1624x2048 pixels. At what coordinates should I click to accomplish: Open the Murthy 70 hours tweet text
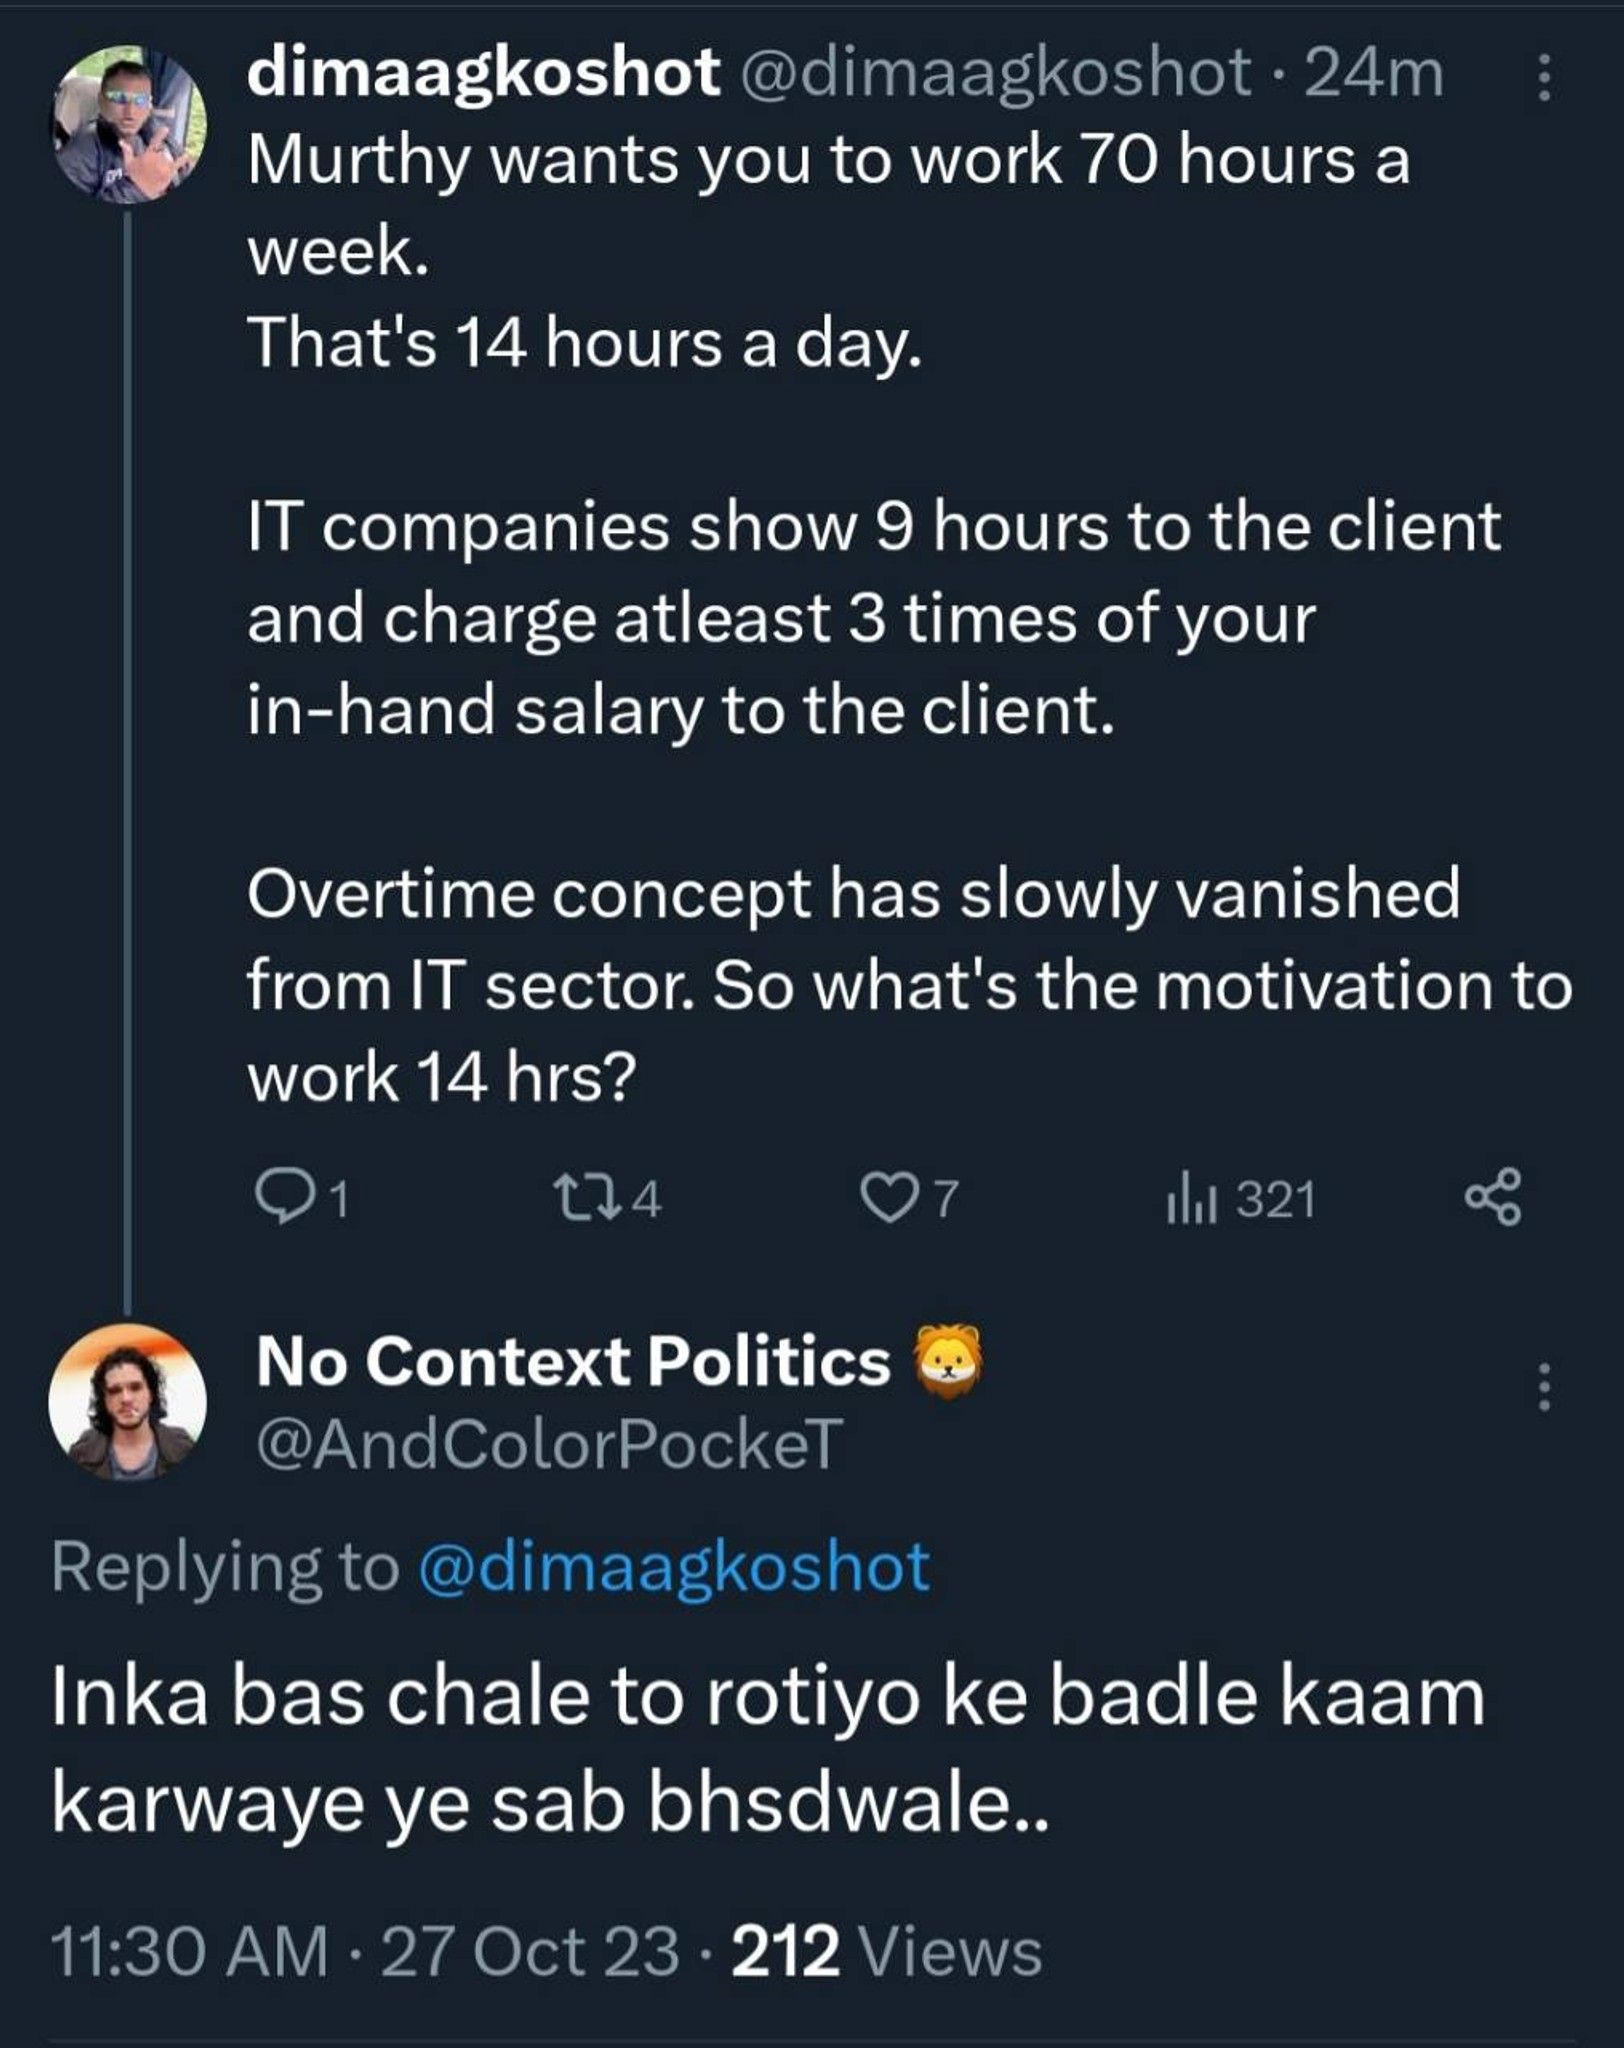(910, 618)
